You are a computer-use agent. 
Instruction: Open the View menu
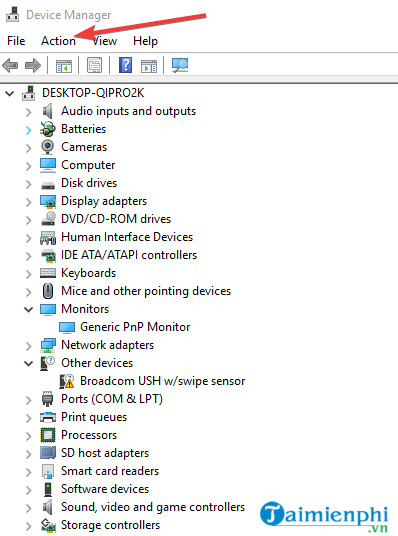pyautogui.click(x=105, y=41)
